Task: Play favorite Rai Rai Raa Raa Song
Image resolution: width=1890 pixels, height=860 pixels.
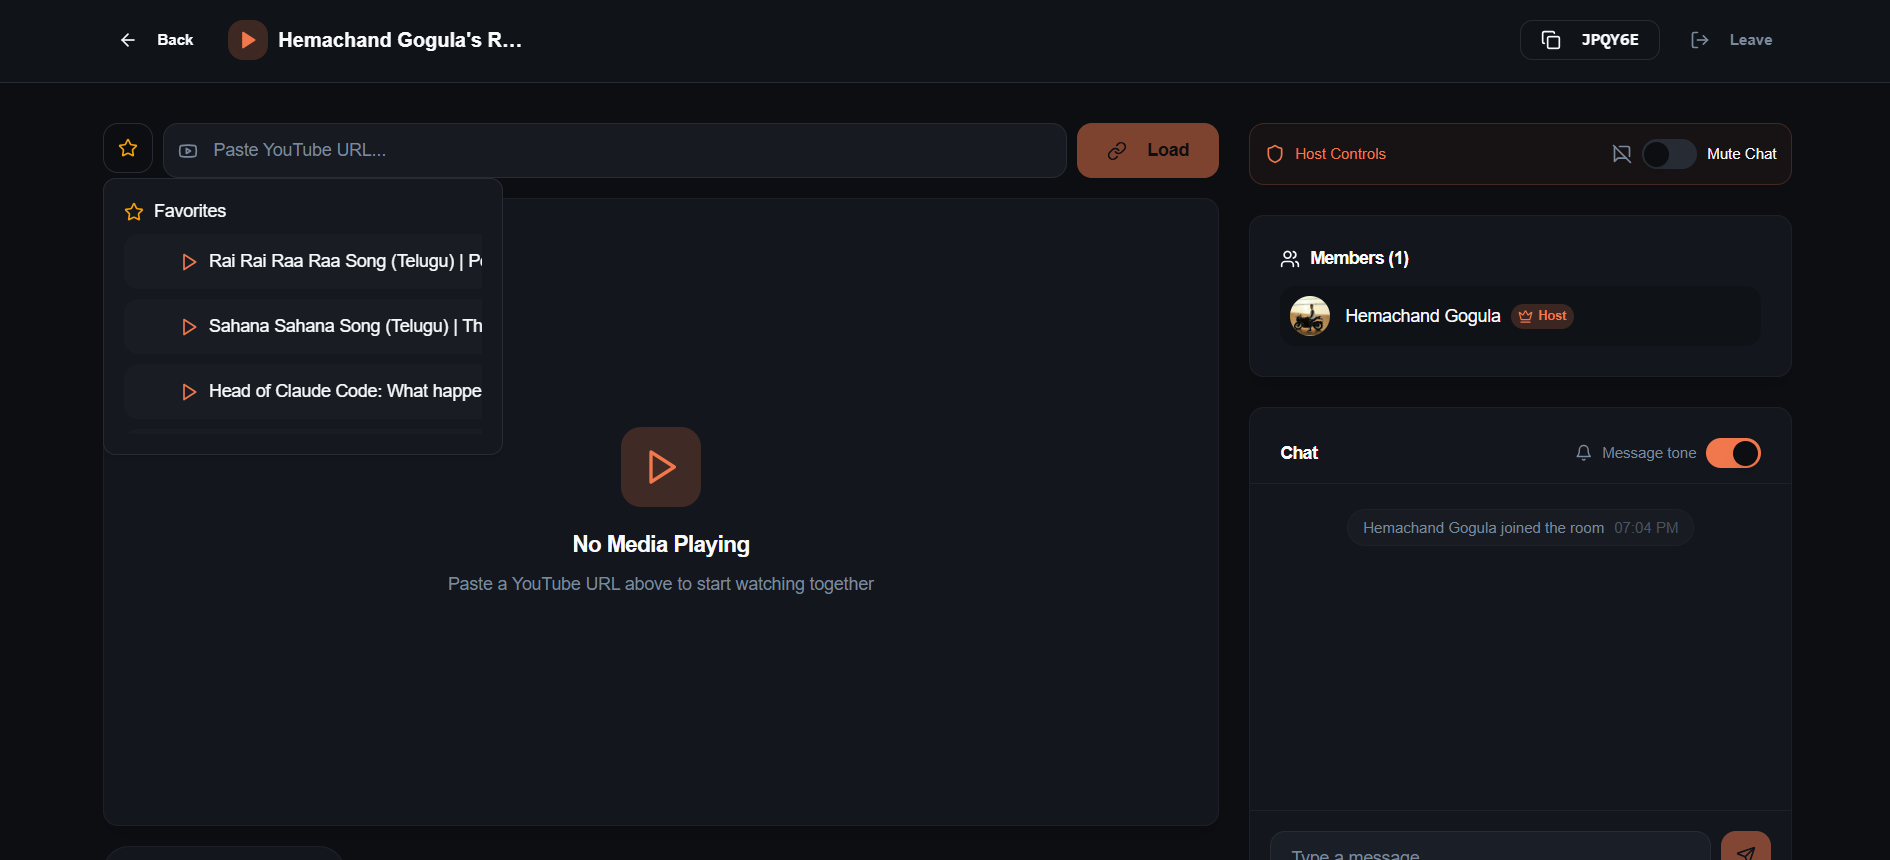Action: click(304, 262)
